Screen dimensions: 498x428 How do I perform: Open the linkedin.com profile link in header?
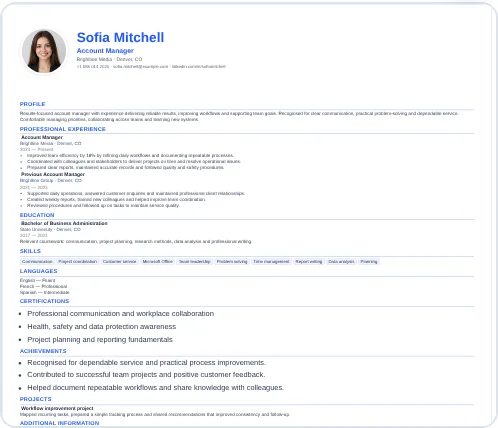199,67
